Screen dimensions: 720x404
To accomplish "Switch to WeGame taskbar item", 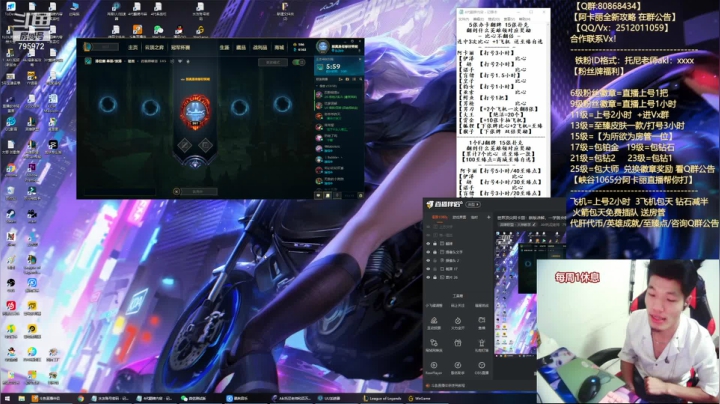I will coord(420,398).
